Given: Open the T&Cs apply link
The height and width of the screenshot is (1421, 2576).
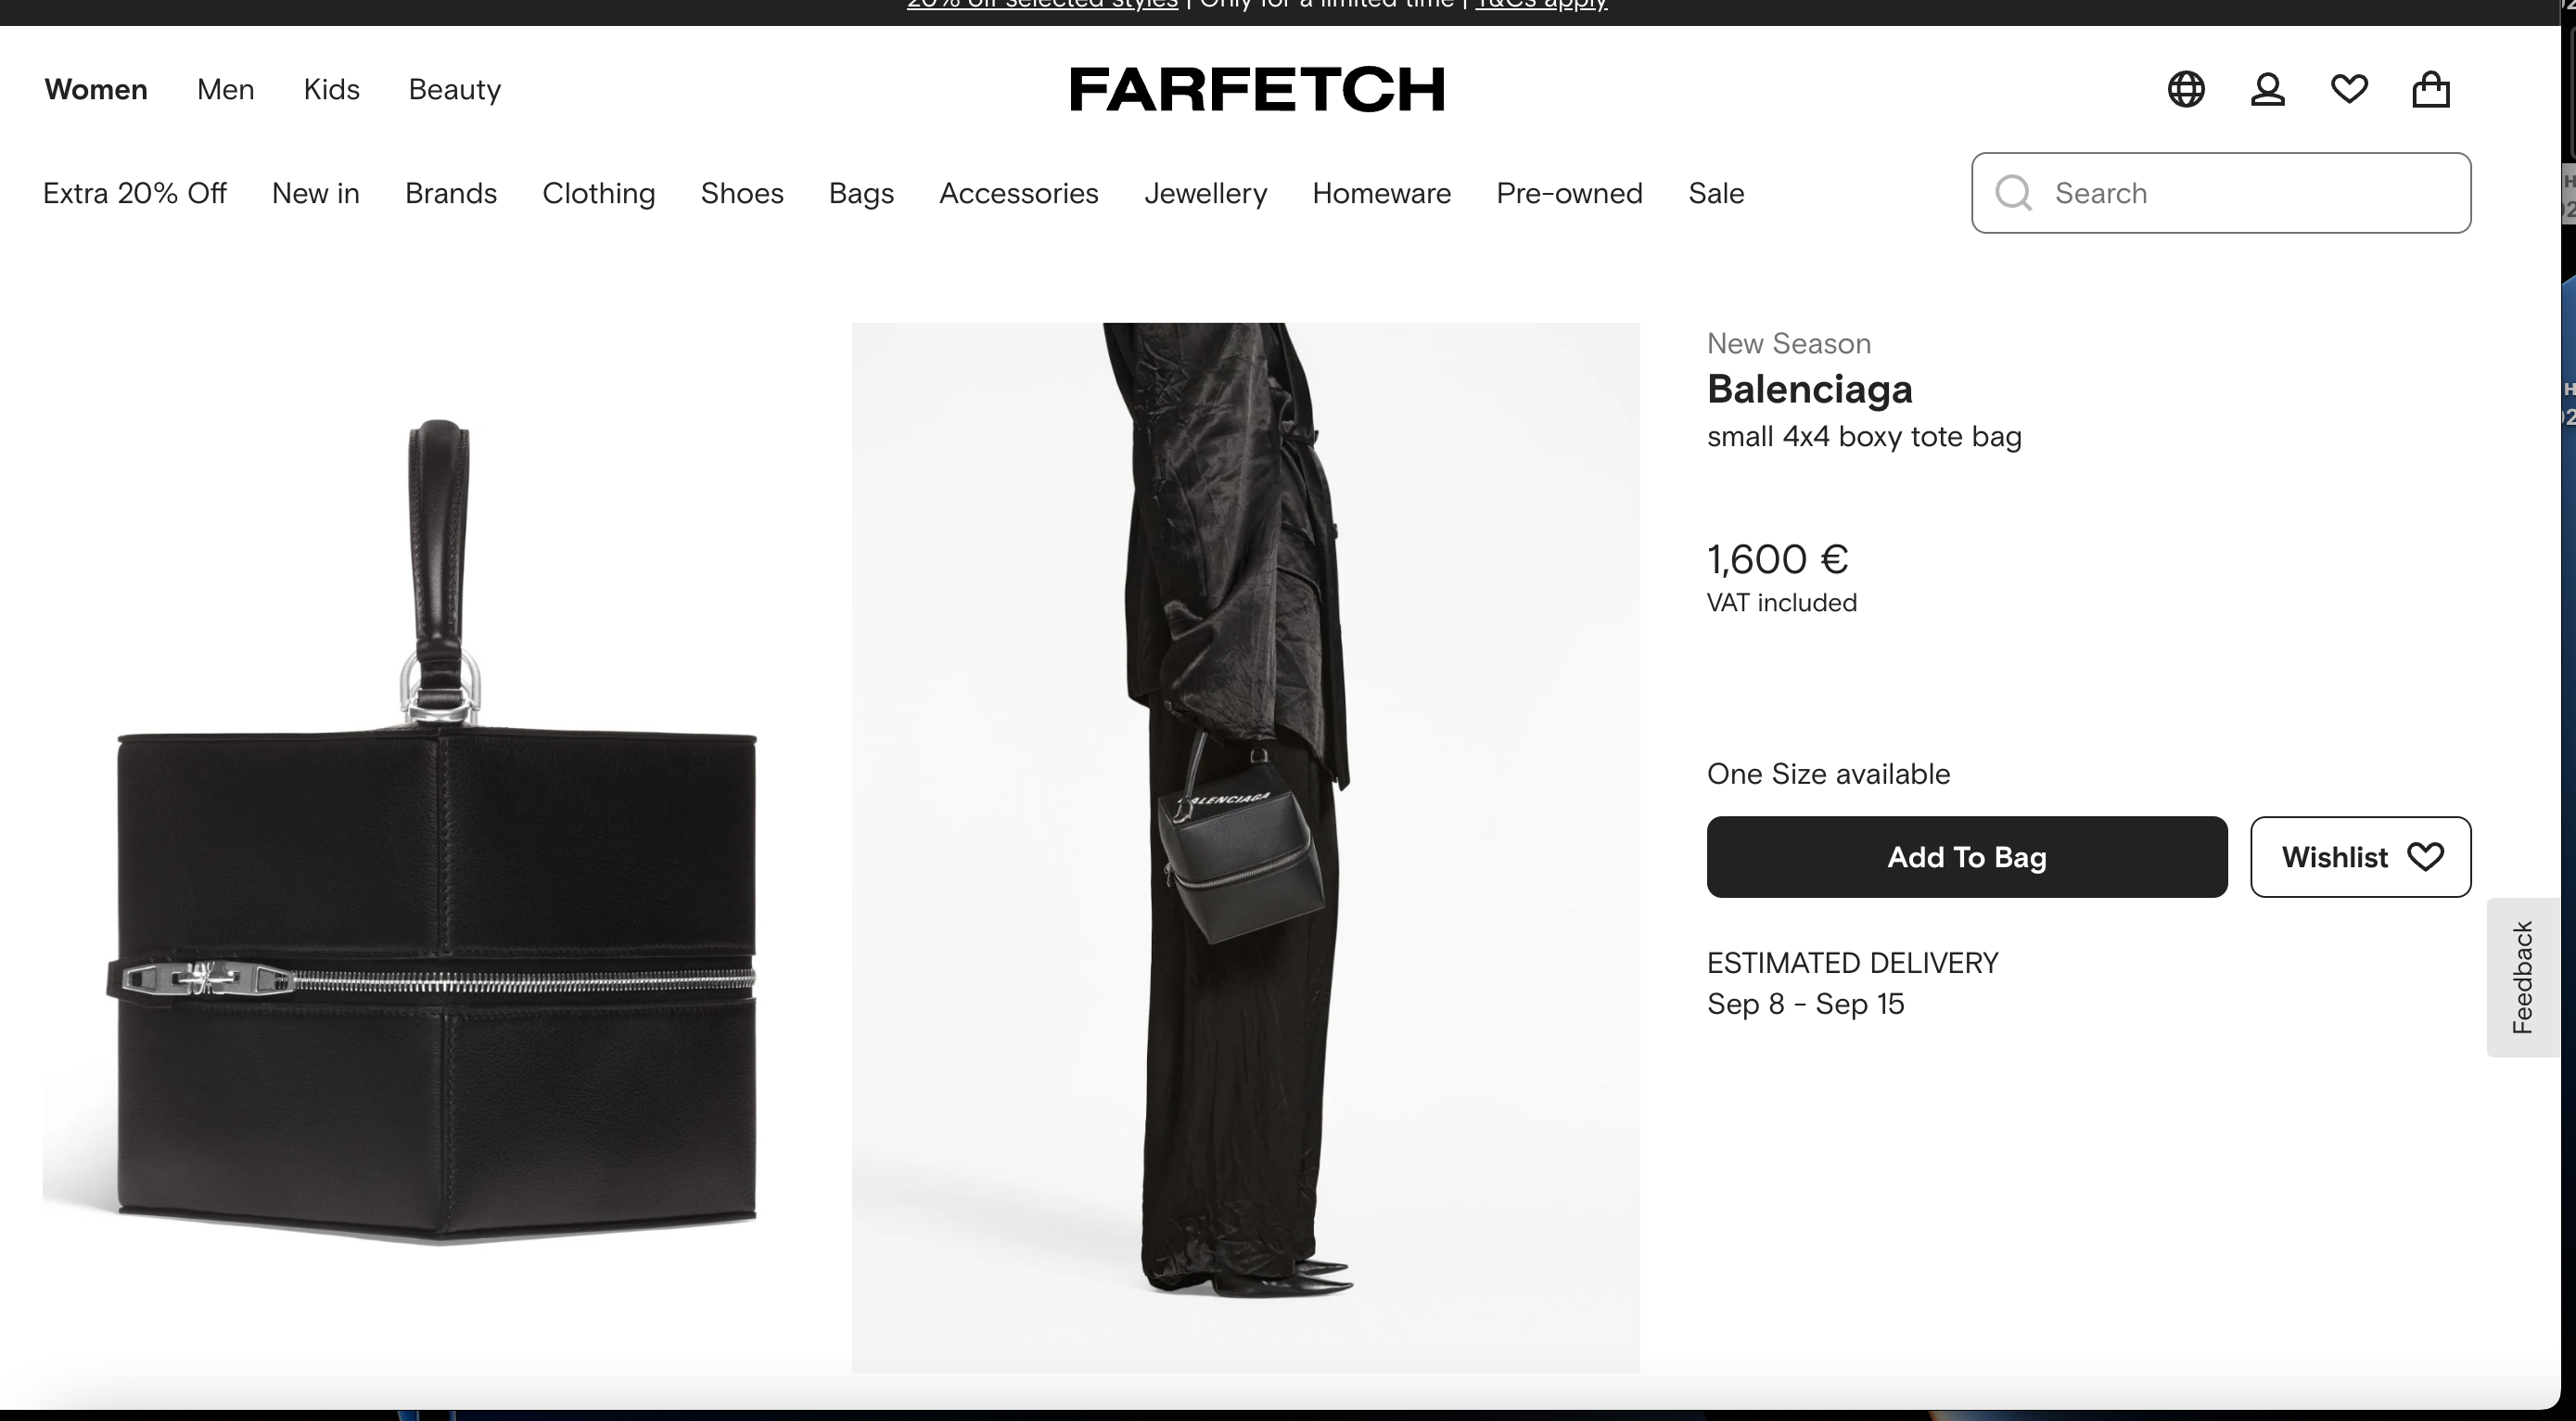Looking at the screenshot, I should click(1541, 5).
